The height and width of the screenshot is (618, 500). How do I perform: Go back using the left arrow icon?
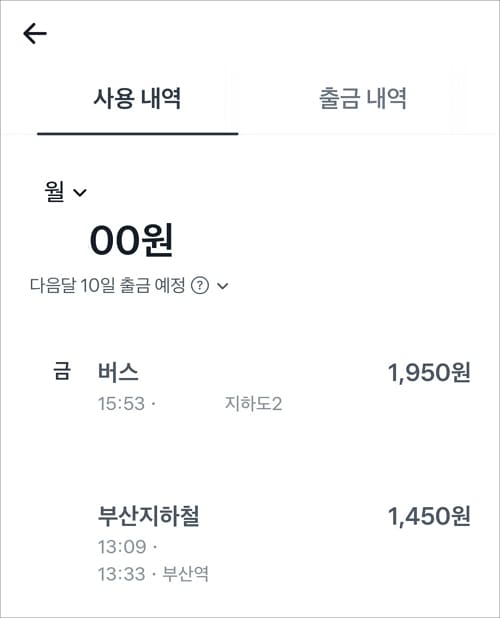point(35,34)
